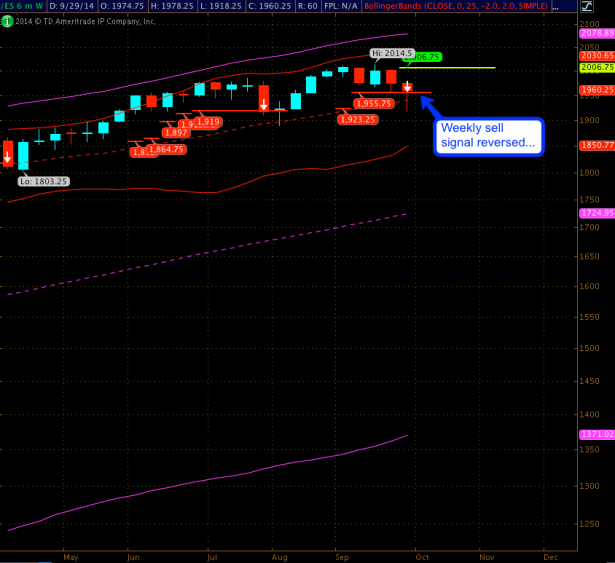Click the 1,955.75 red price label
Image resolution: width=615 pixels, height=563 pixels.
pos(374,103)
